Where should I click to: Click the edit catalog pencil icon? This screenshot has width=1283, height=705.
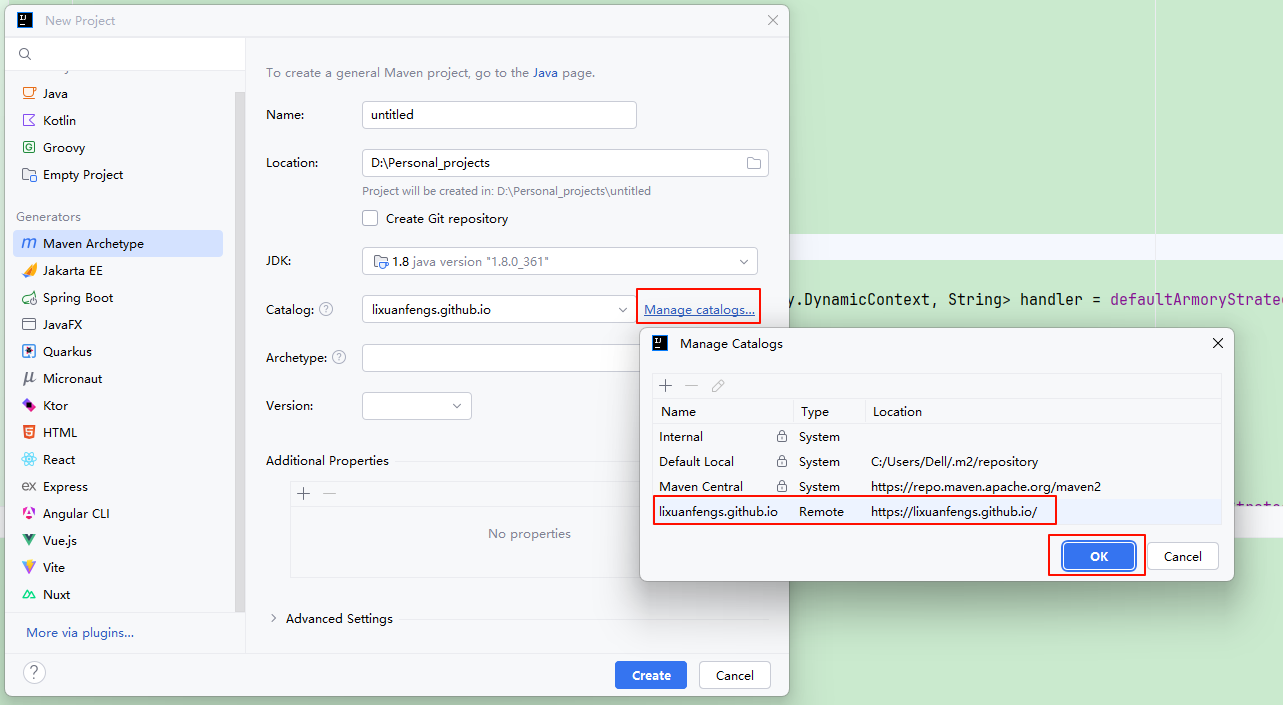(718, 386)
